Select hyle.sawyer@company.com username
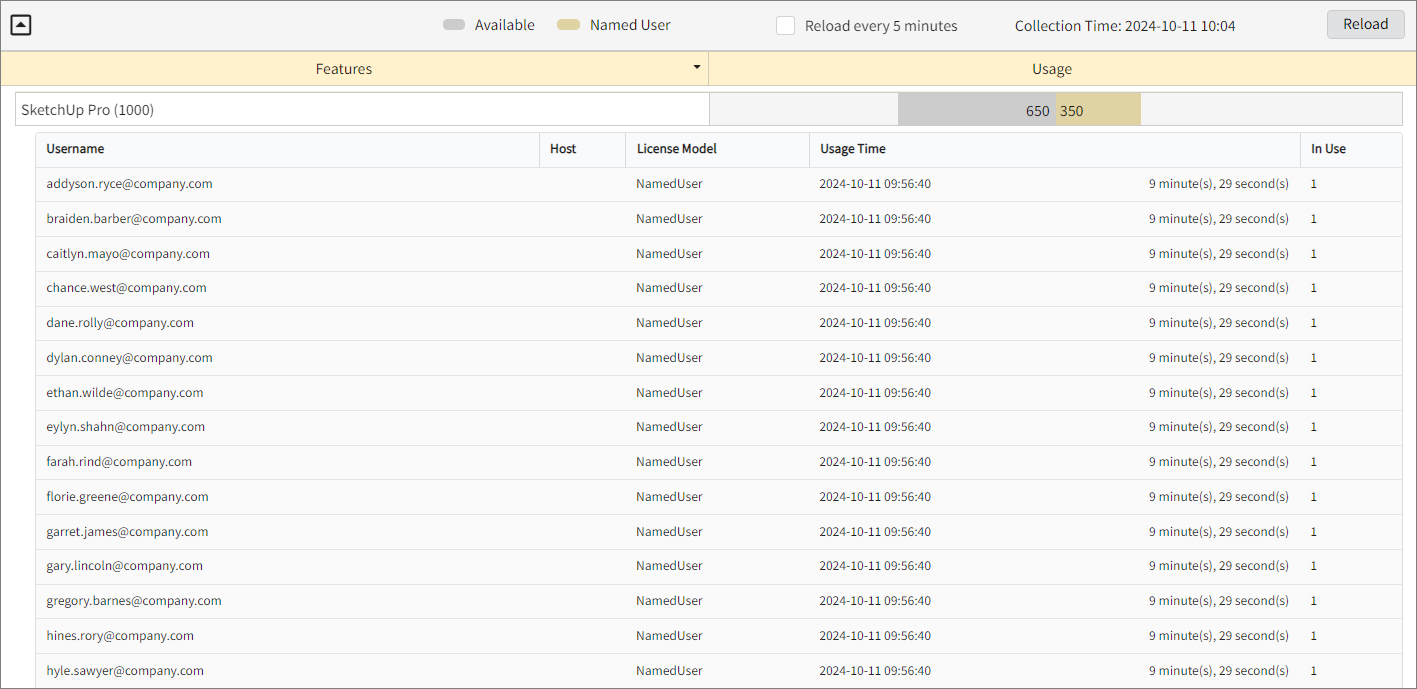This screenshot has width=1417, height=689. [125, 671]
